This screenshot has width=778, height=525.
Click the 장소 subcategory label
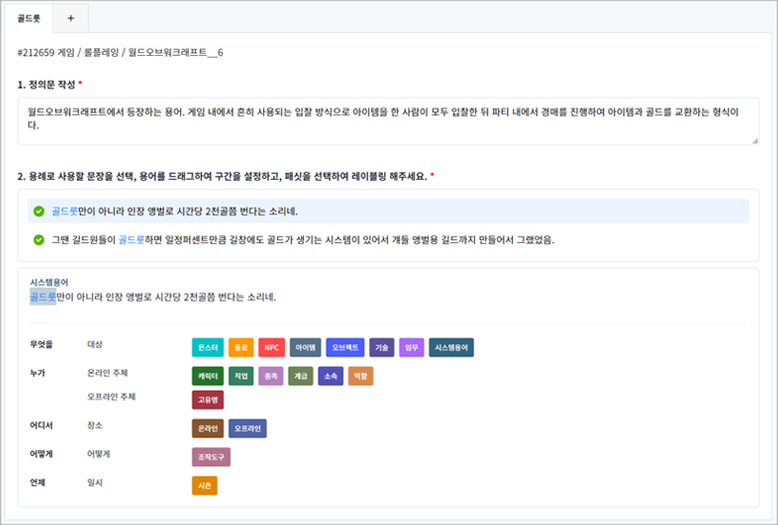[95, 425]
